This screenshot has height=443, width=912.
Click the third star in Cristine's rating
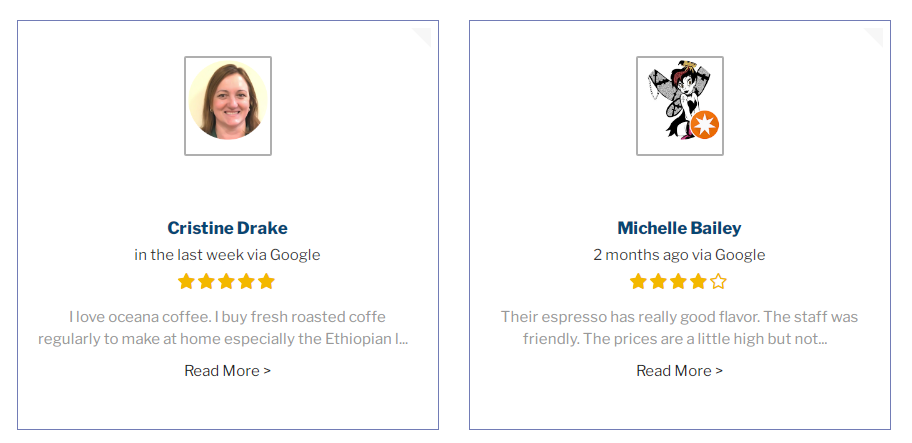click(x=226, y=281)
